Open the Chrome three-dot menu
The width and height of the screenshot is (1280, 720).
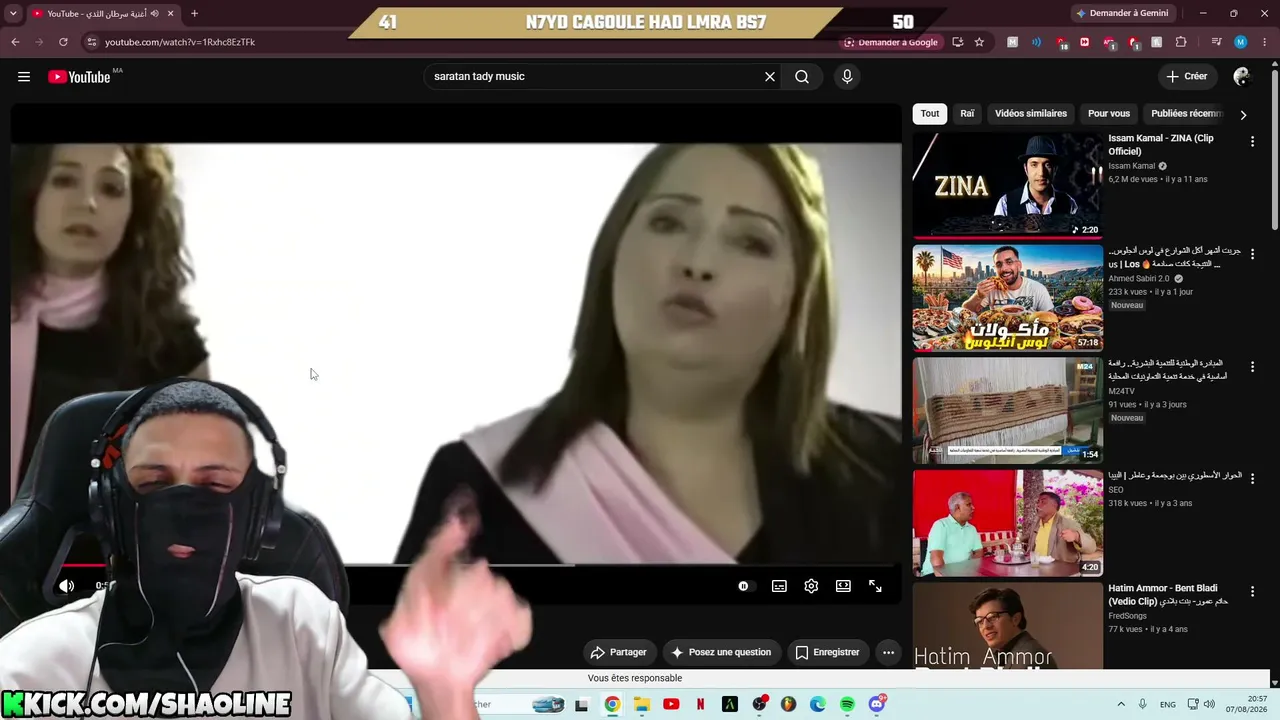(1264, 42)
